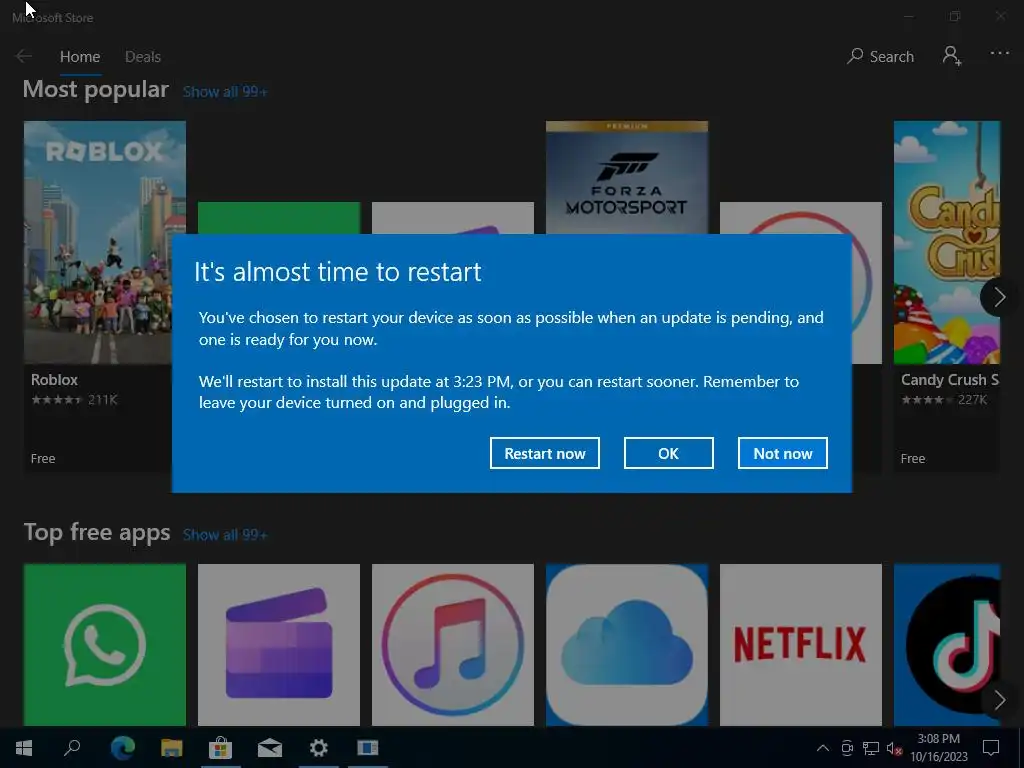Viewport: 1024px width, 768px height.
Task: Advance Top free apps row with next arrow
Action: 999,701
